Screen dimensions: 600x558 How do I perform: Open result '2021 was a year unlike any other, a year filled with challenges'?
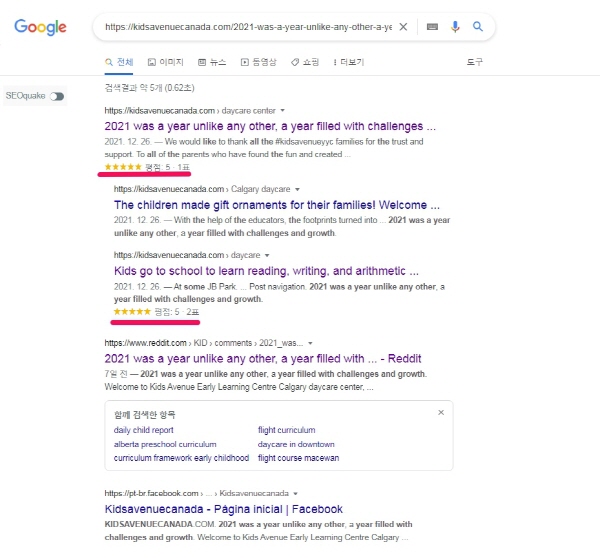tap(270, 126)
